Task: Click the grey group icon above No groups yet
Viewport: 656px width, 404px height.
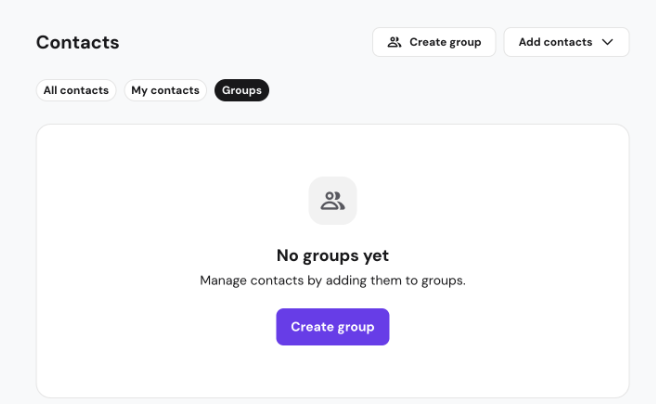Action: pos(332,200)
